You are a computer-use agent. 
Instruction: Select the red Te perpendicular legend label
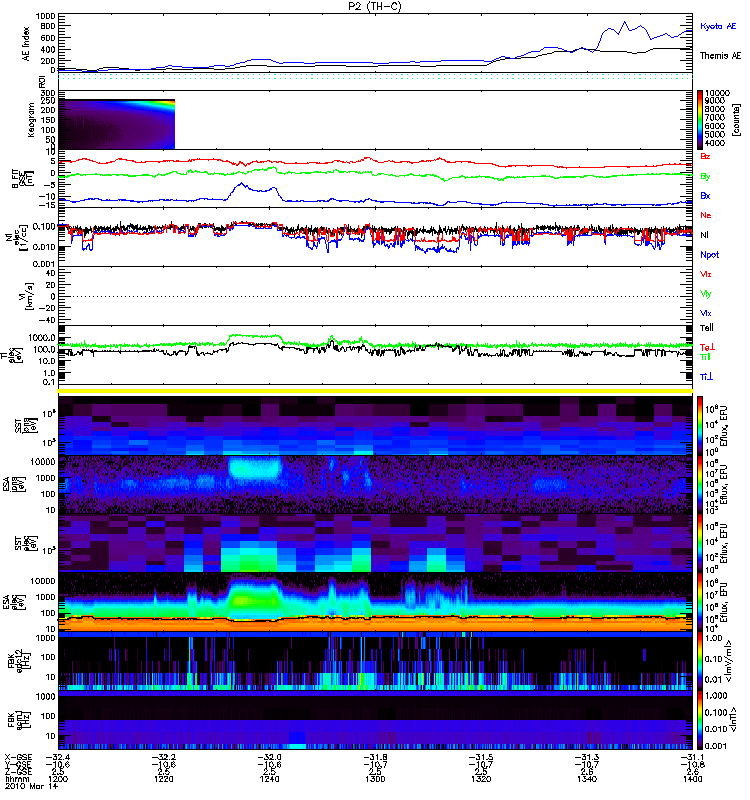pyautogui.click(x=707, y=347)
